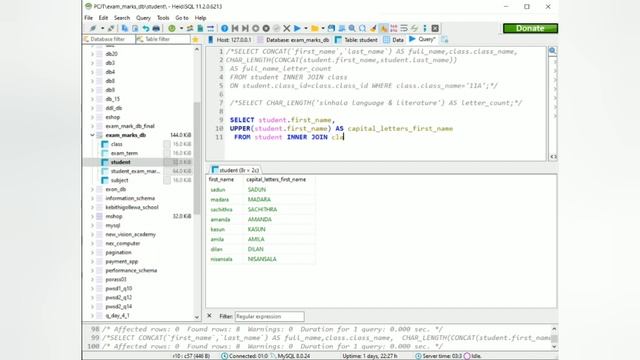Click the Find text magnifier icon
Screen dimensions: 640x360
coord(352,28)
